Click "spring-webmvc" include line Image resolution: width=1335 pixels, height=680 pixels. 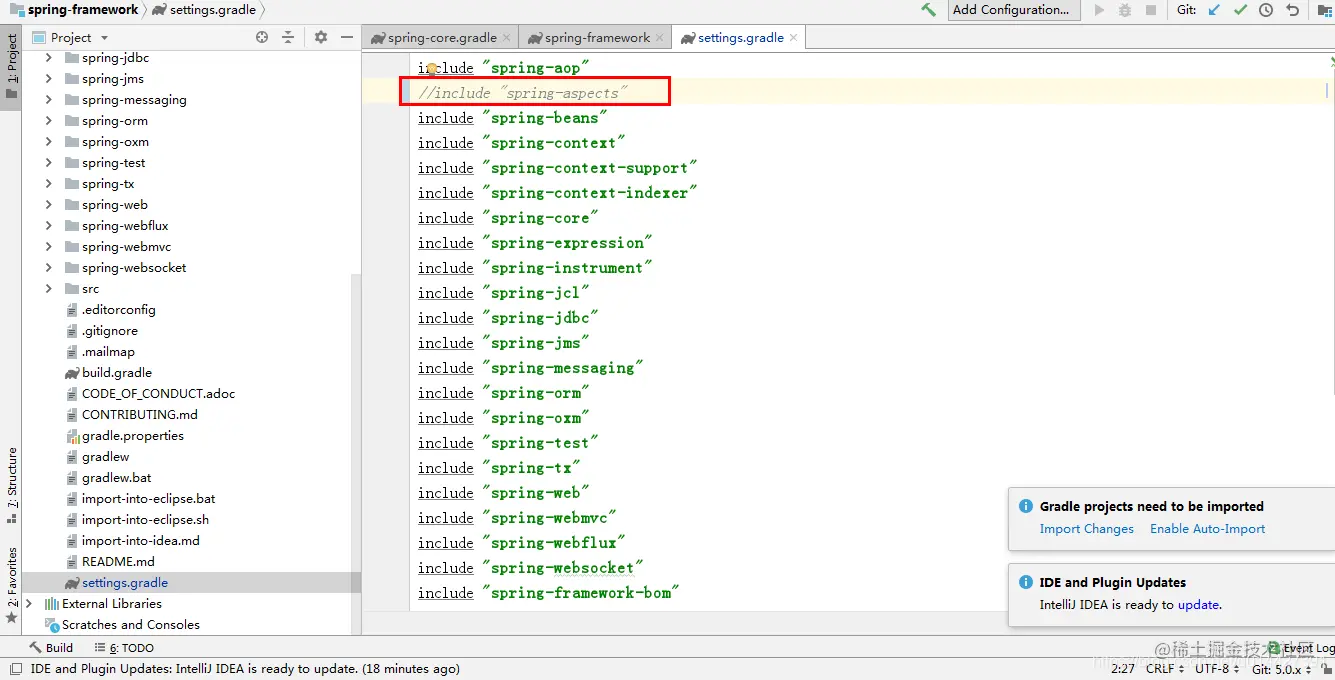(518, 518)
